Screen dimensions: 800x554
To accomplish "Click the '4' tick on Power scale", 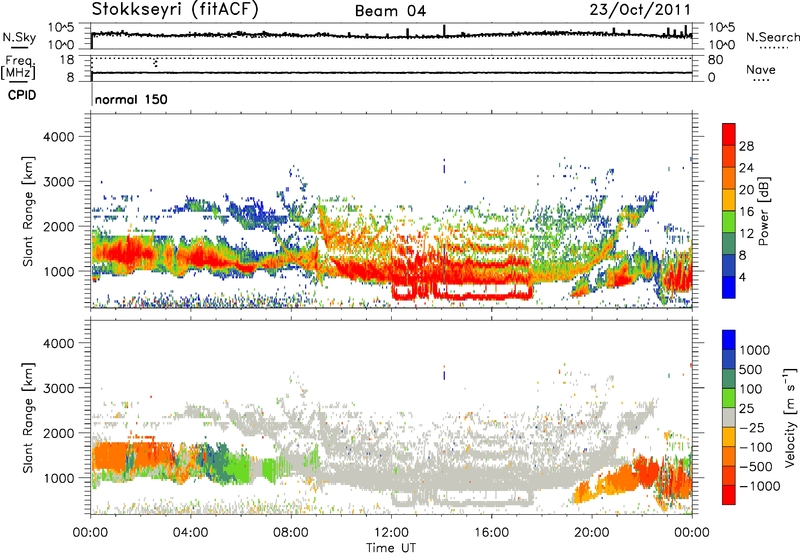I will pos(742,278).
